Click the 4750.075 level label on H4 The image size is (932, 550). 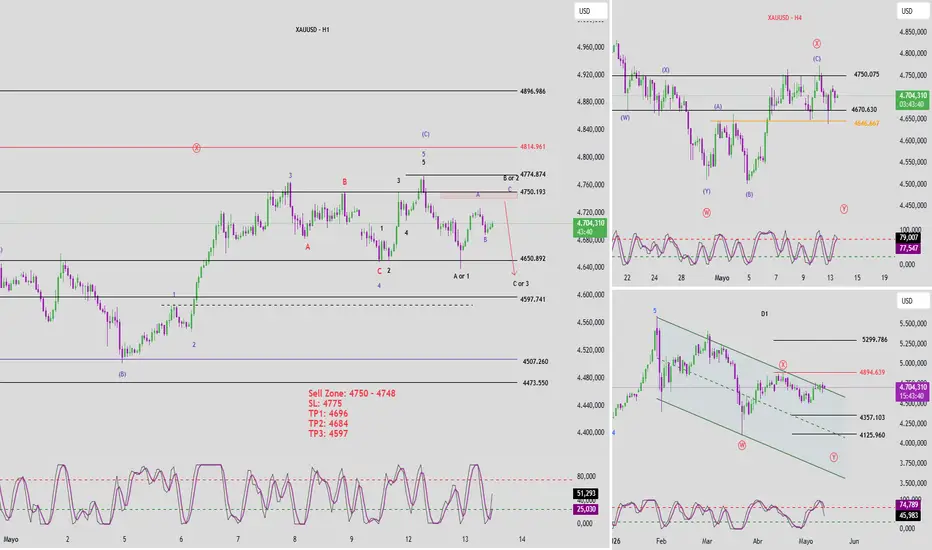(x=866, y=75)
